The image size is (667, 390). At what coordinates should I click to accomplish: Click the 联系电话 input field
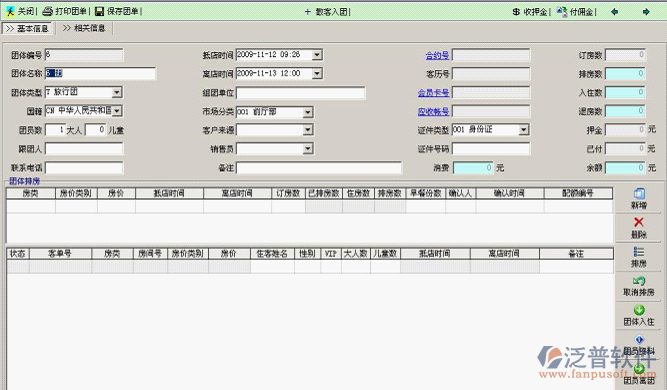[84, 168]
